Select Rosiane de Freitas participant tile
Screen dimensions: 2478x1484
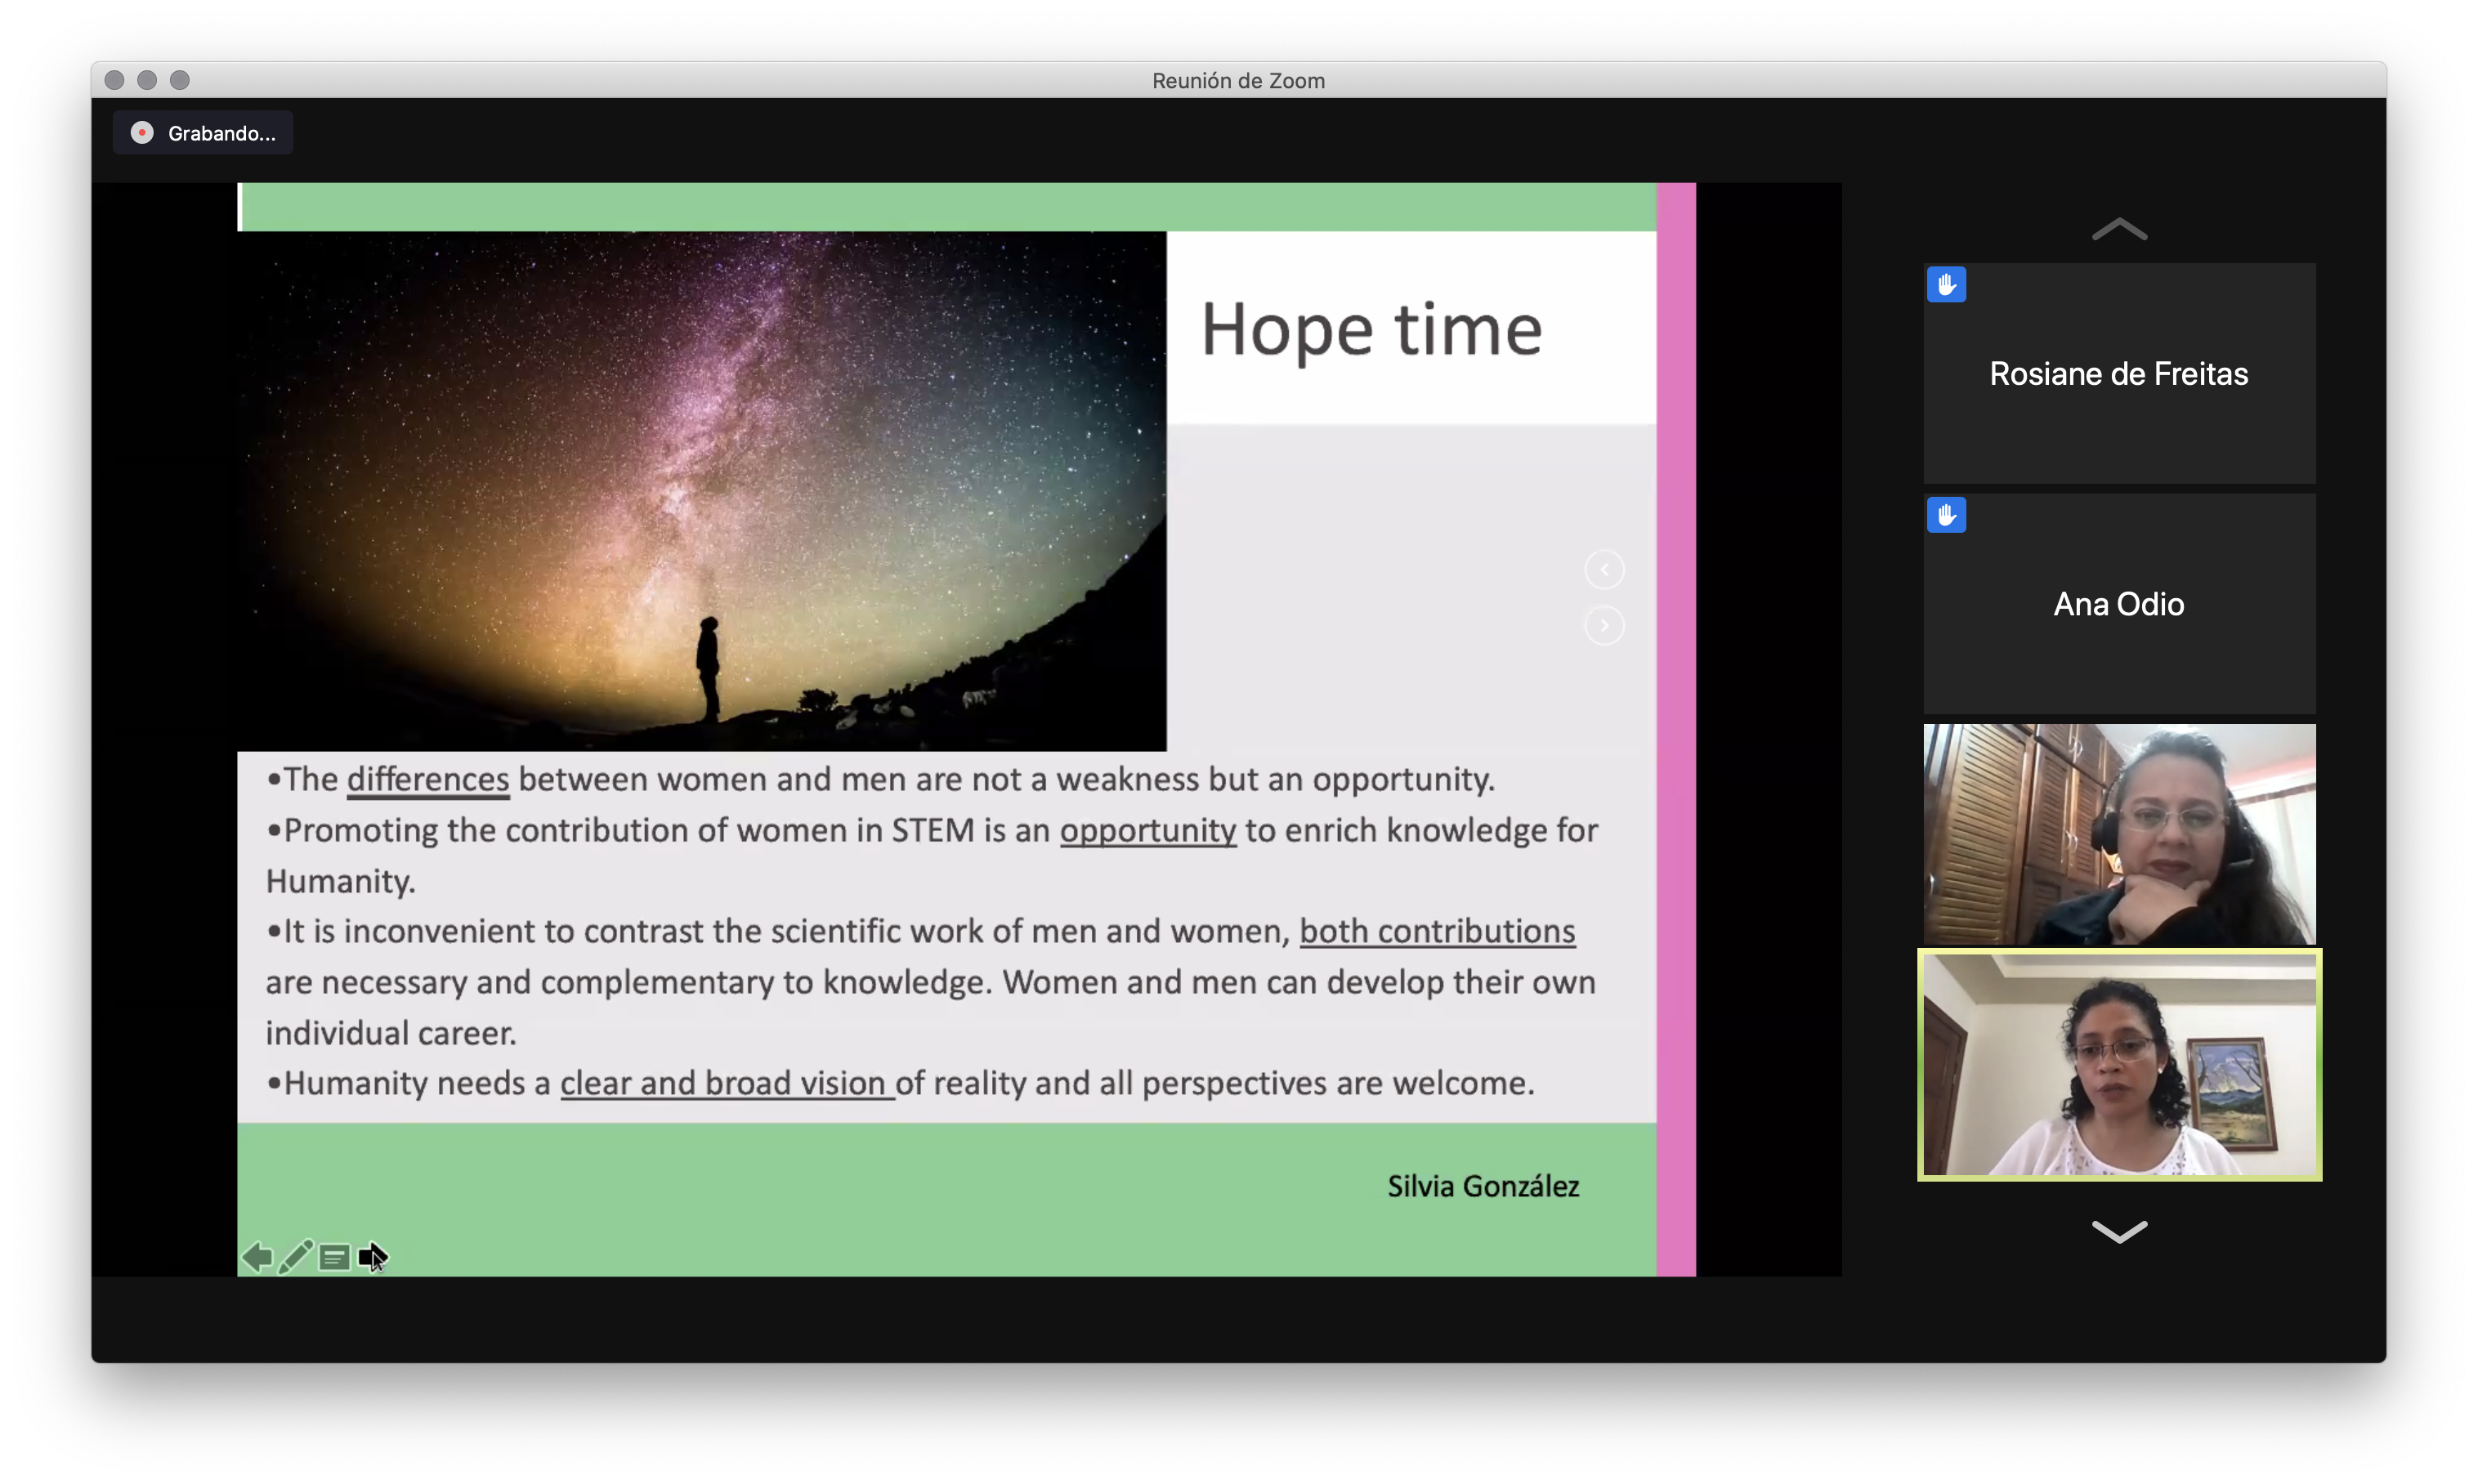(x=2118, y=374)
